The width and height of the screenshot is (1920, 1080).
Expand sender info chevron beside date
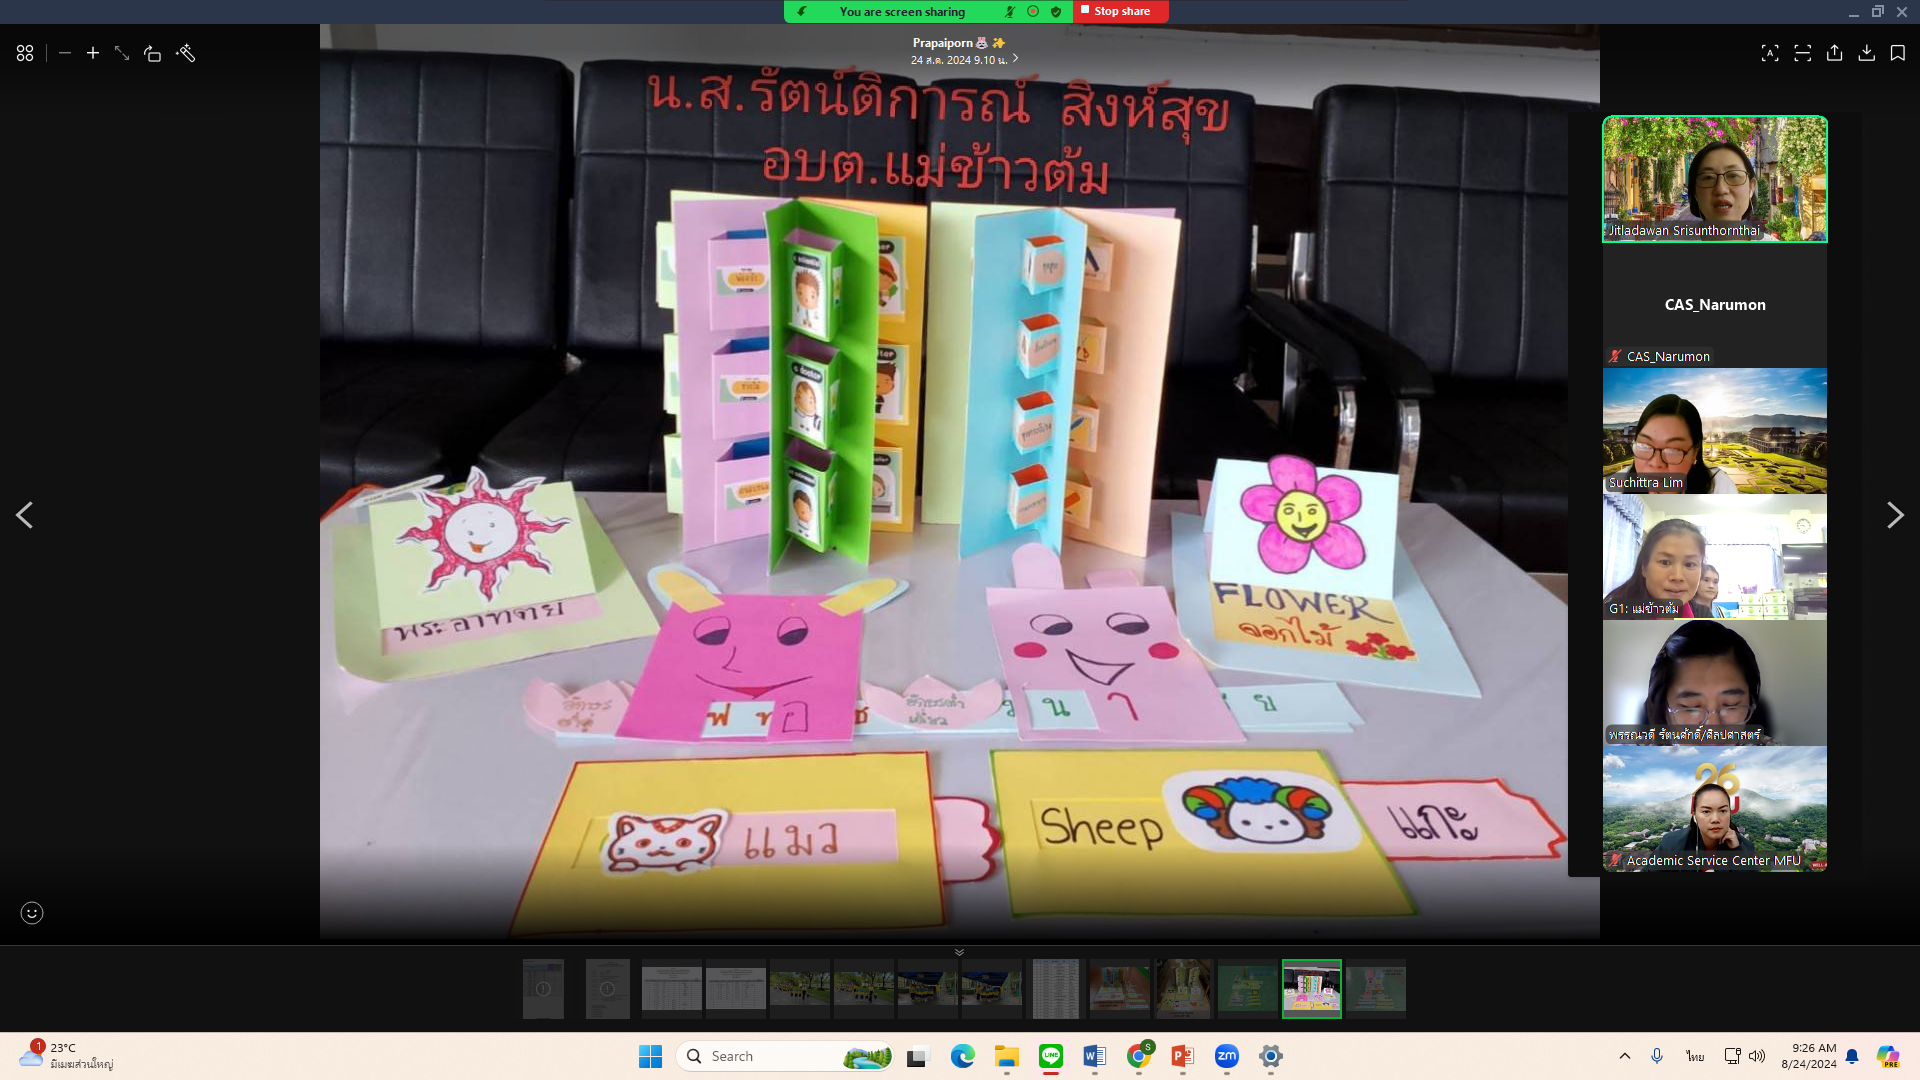tap(1015, 58)
